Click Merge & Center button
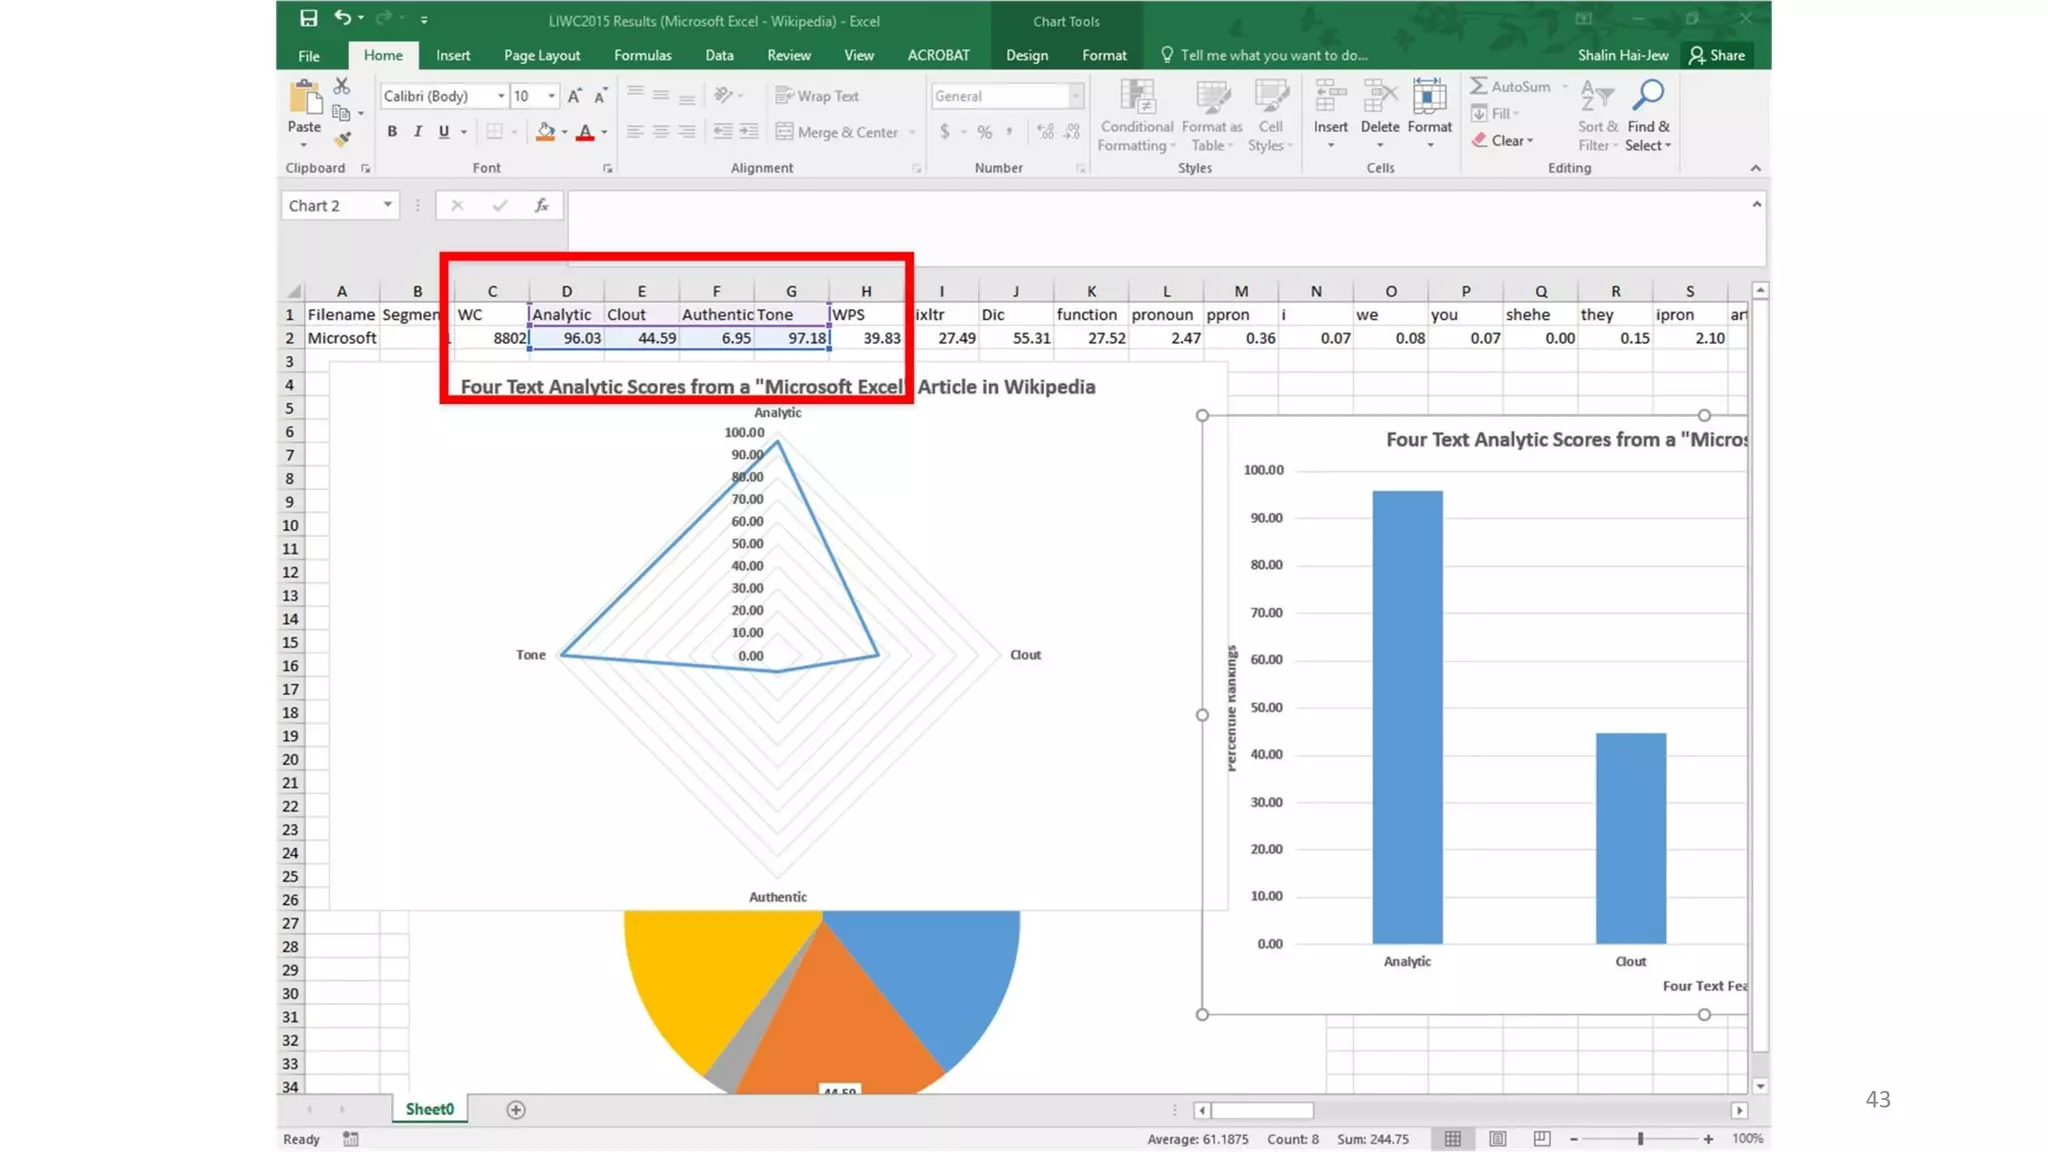The height and width of the screenshot is (1152, 2048). tap(837, 132)
